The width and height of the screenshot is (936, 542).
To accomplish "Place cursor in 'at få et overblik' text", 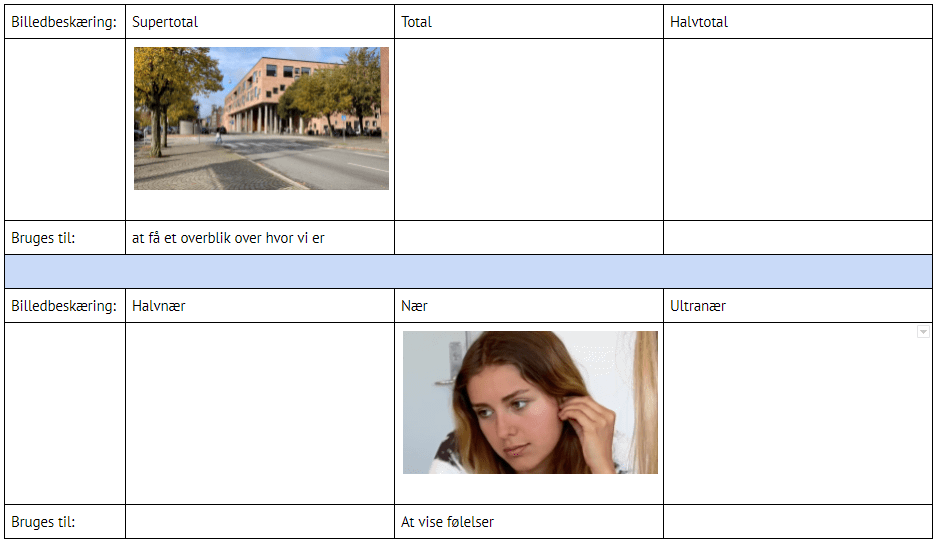I will pos(228,238).
